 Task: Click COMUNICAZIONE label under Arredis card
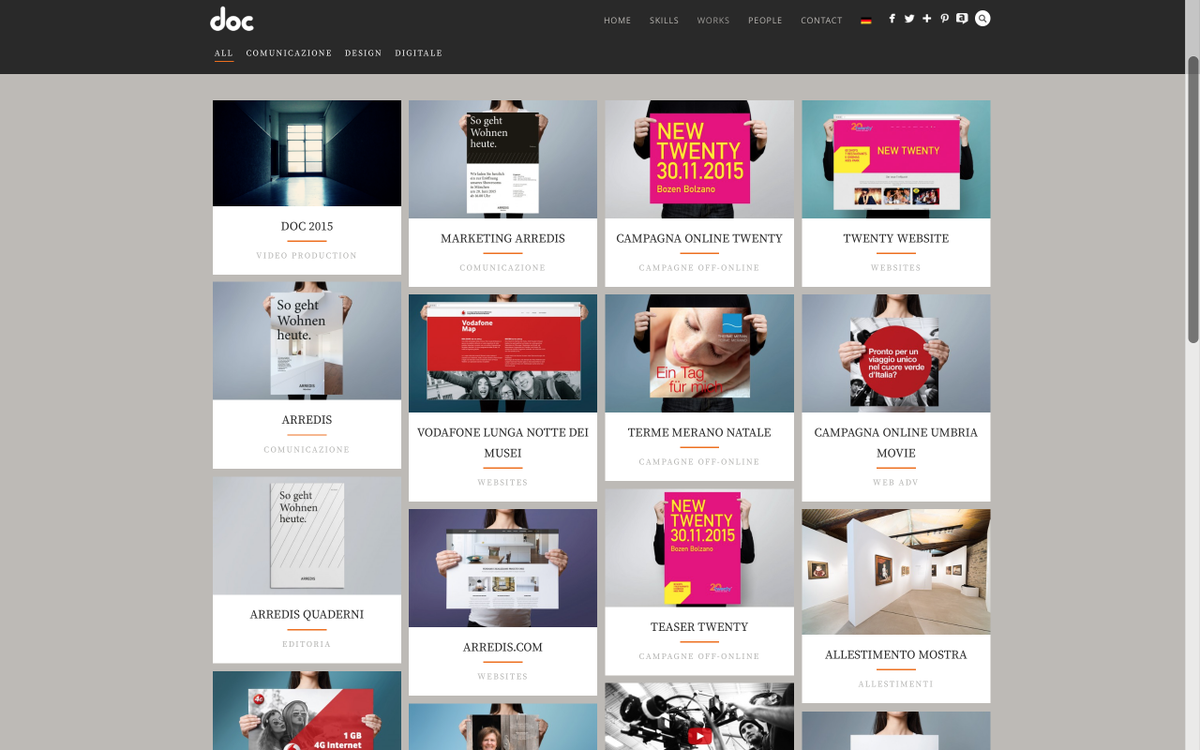(307, 450)
